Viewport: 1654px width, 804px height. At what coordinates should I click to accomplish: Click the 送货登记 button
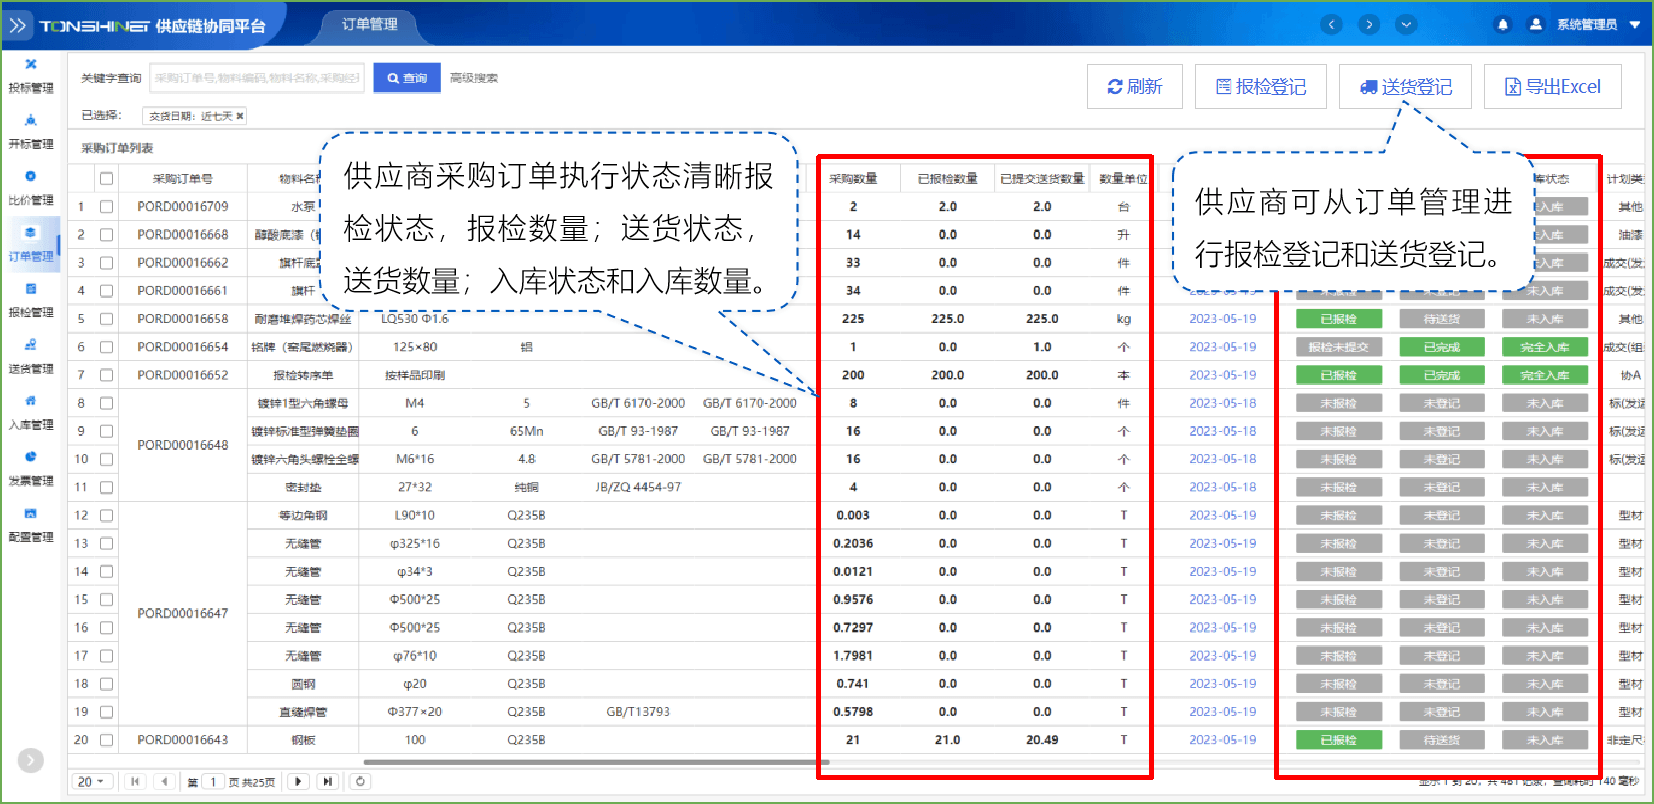(x=1405, y=87)
